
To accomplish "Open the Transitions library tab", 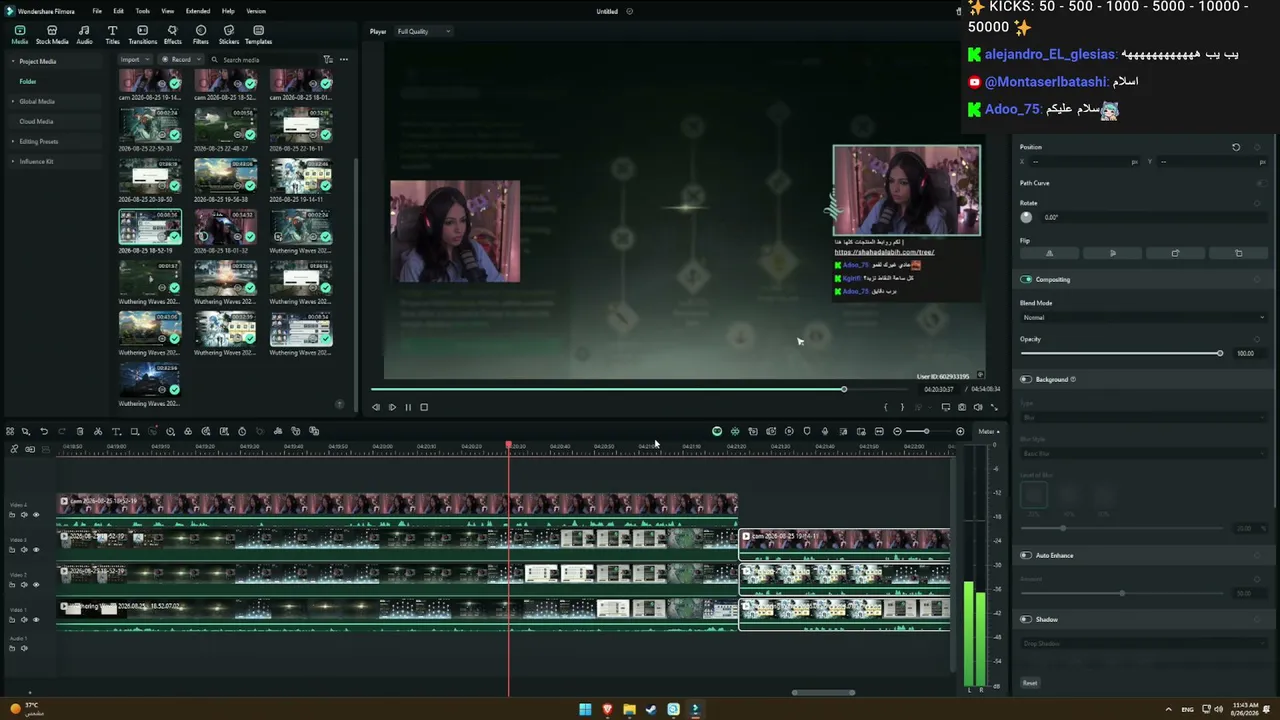I will click(143, 35).
